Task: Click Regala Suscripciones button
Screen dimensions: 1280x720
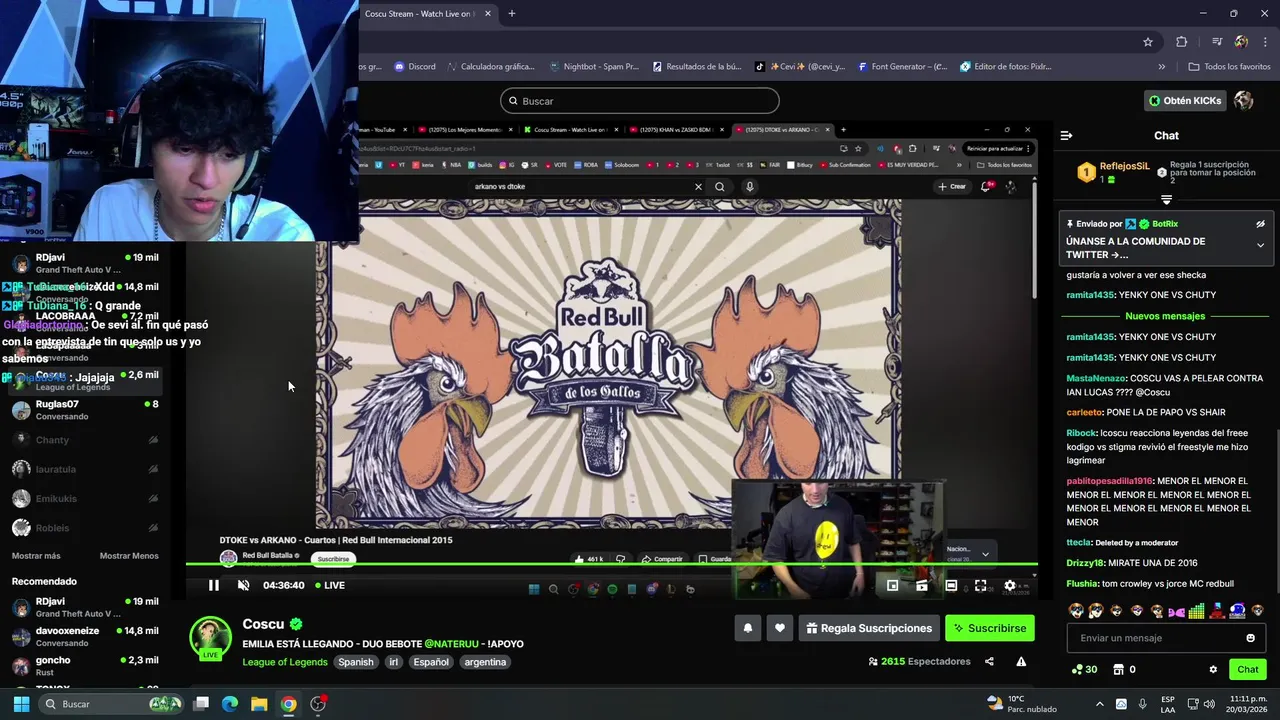Action: coord(868,628)
